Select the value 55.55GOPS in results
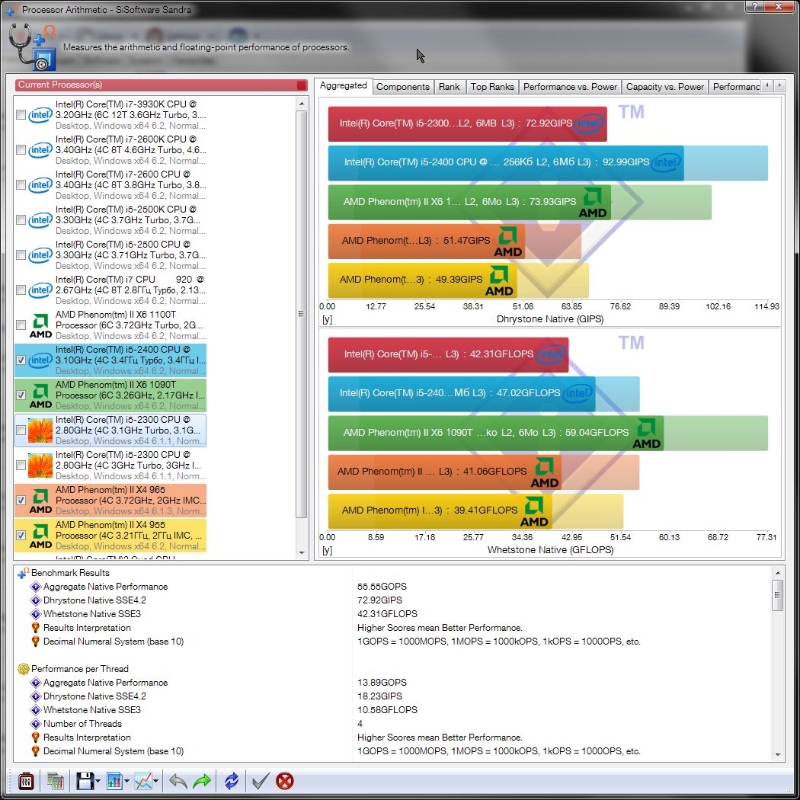 coord(382,587)
